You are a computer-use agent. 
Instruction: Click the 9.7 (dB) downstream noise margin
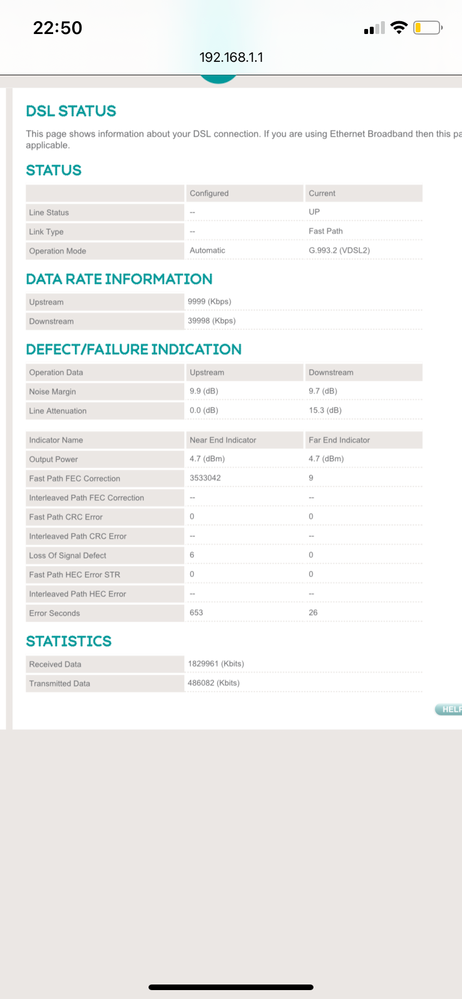(x=323, y=391)
